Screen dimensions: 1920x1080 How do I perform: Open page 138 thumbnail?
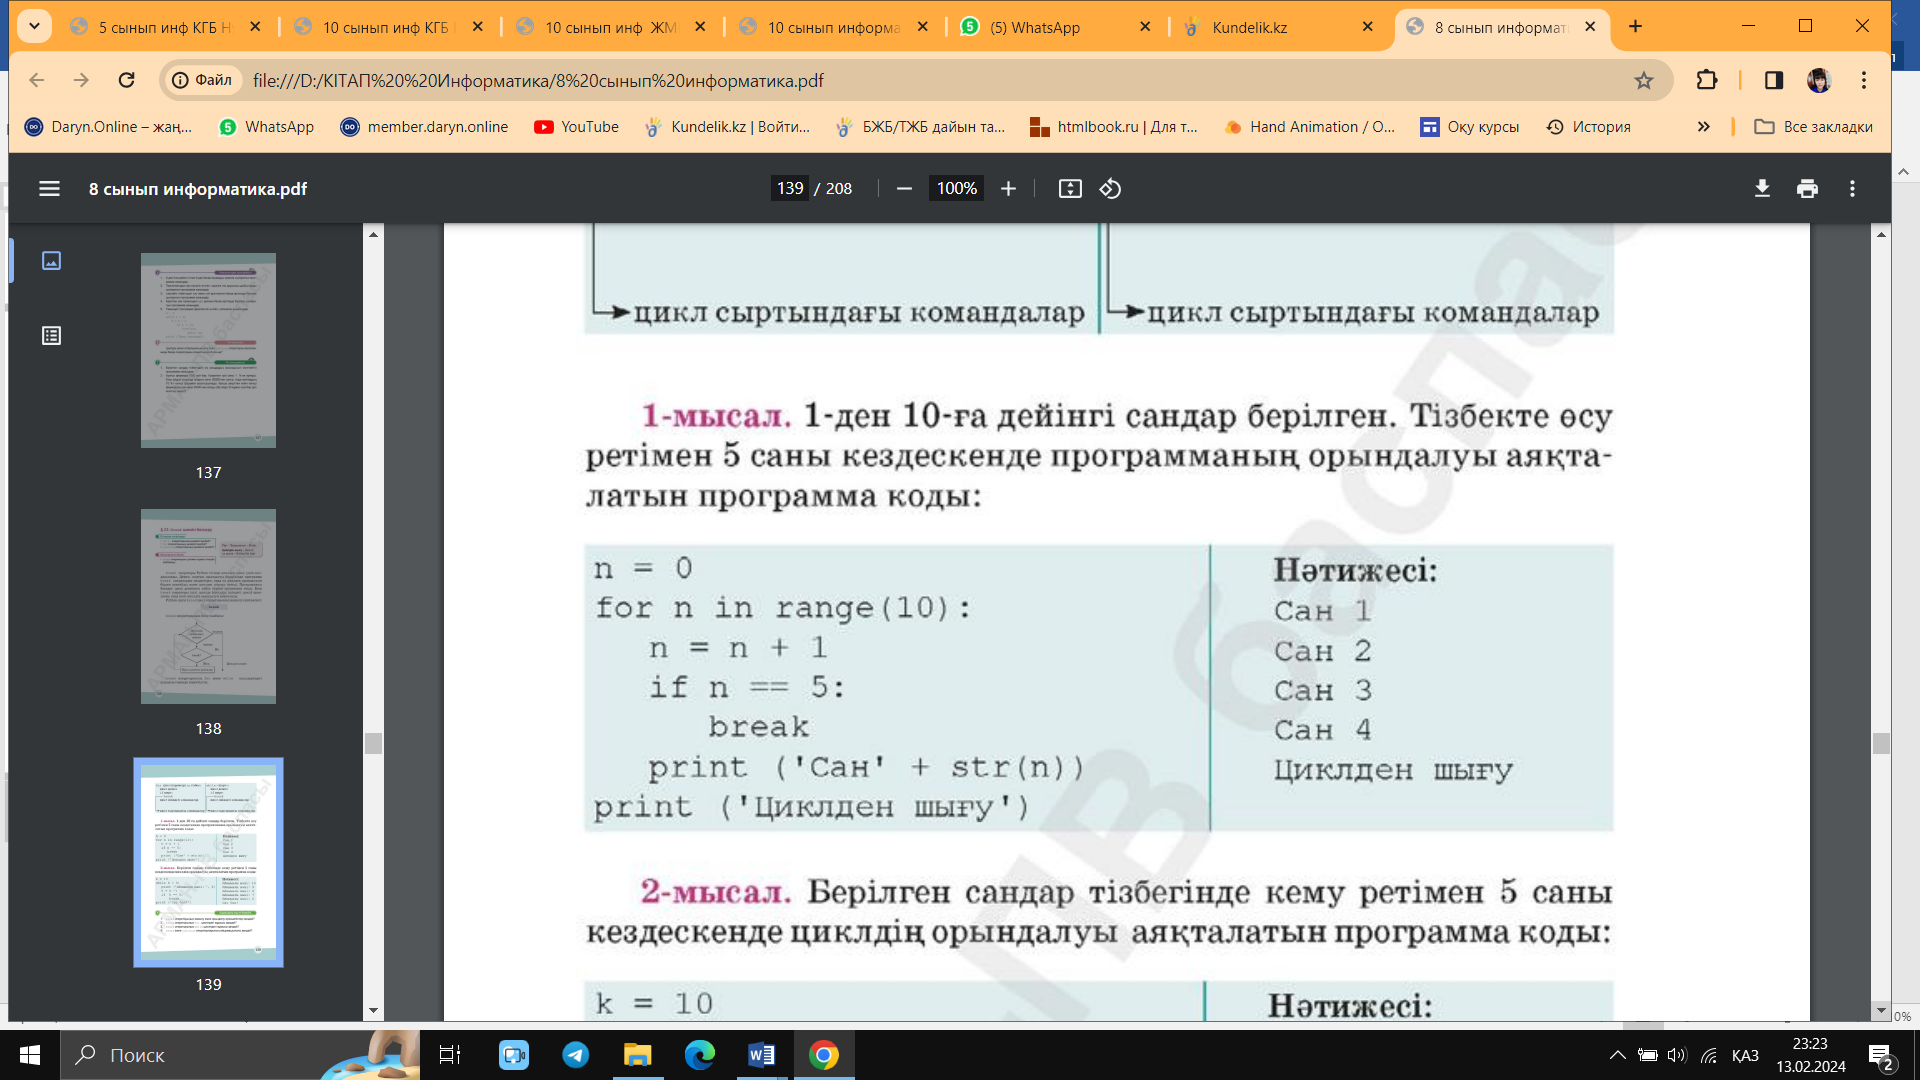(208, 607)
